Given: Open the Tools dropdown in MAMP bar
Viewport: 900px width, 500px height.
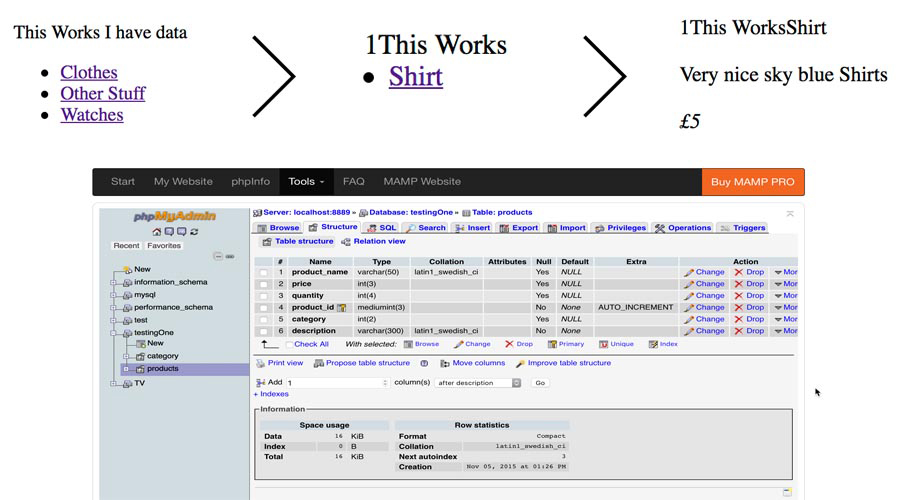Looking at the screenshot, I should click(305, 182).
